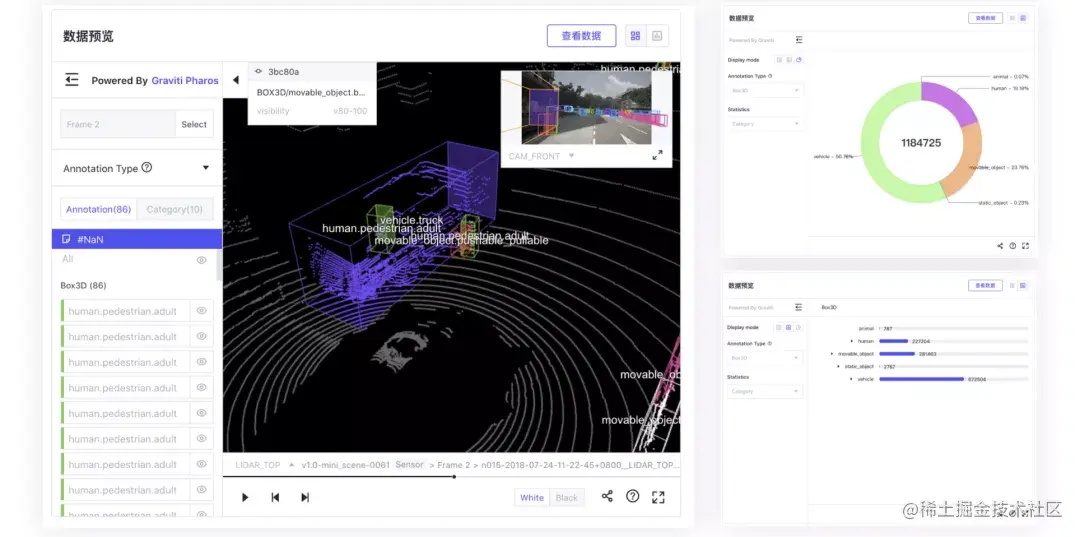Image resolution: width=1080 pixels, height=537 pixels.
Task: Expand the movable_object category in bar chart
Action: [832, 354]
